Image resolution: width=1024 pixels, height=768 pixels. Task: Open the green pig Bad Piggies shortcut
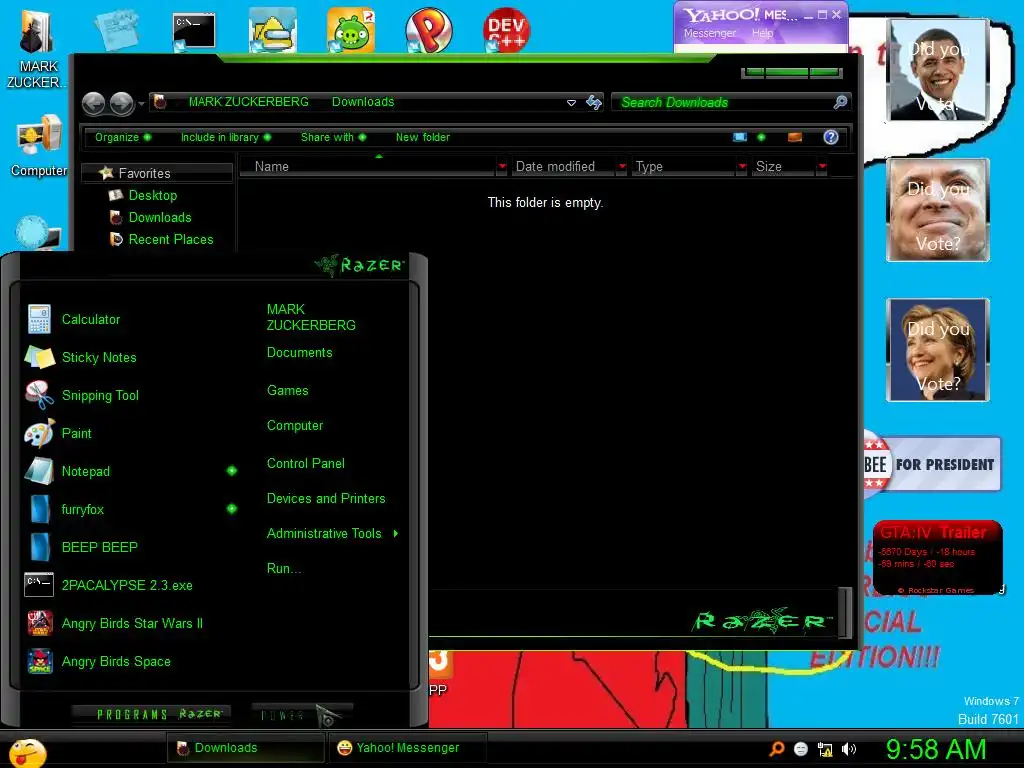pos(351,30)
